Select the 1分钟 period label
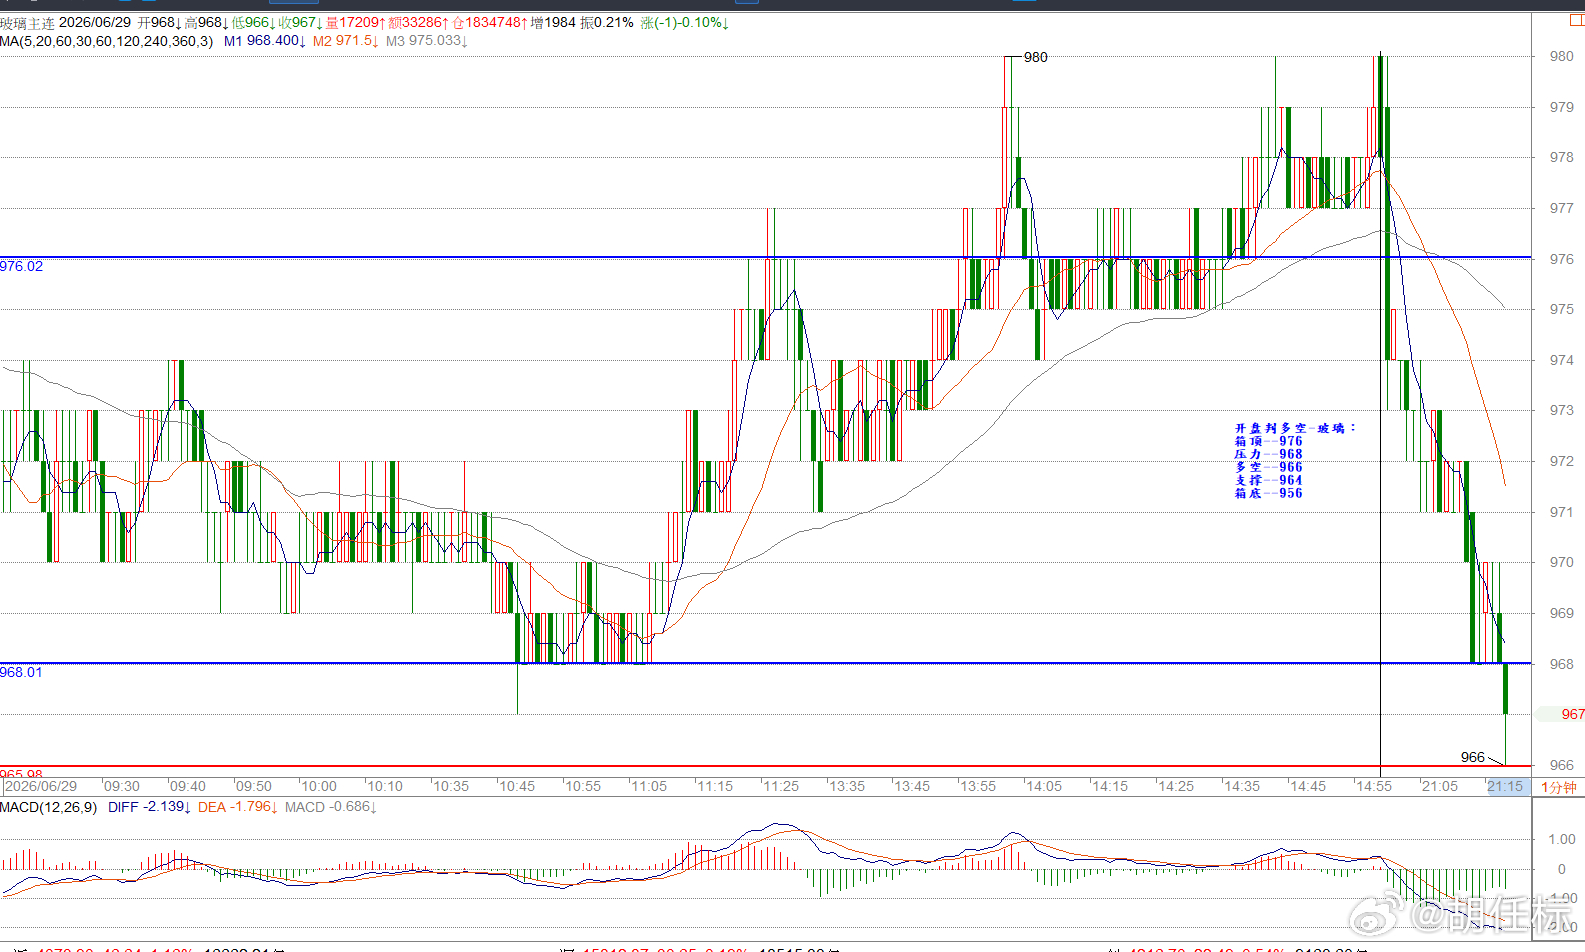Screen dimensions: 1585x952 click(x=1558, y=787)
